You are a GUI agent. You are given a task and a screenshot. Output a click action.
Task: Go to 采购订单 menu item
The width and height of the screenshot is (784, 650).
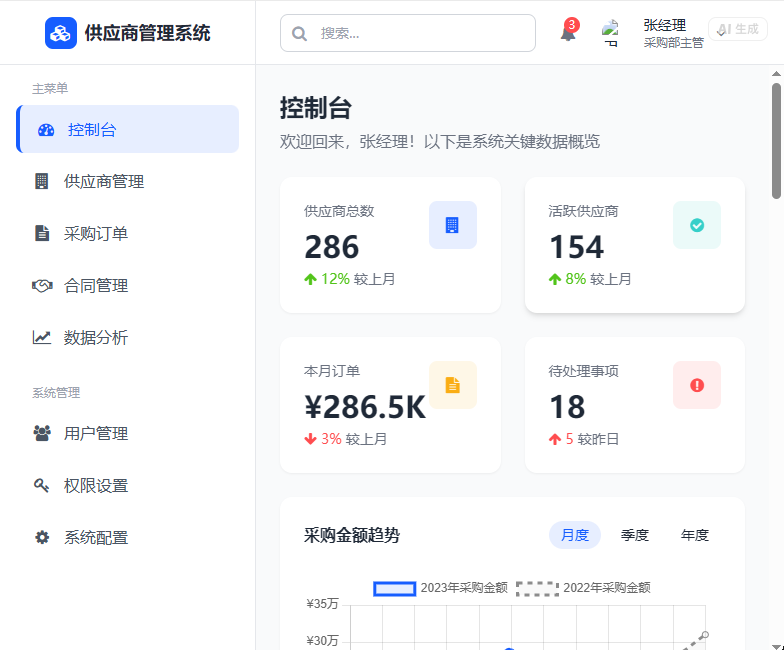tap(128, 233)
